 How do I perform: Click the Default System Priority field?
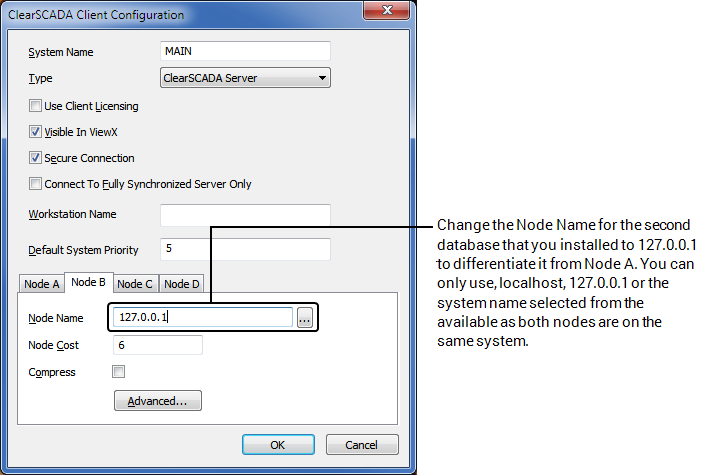tap(245, 249)
